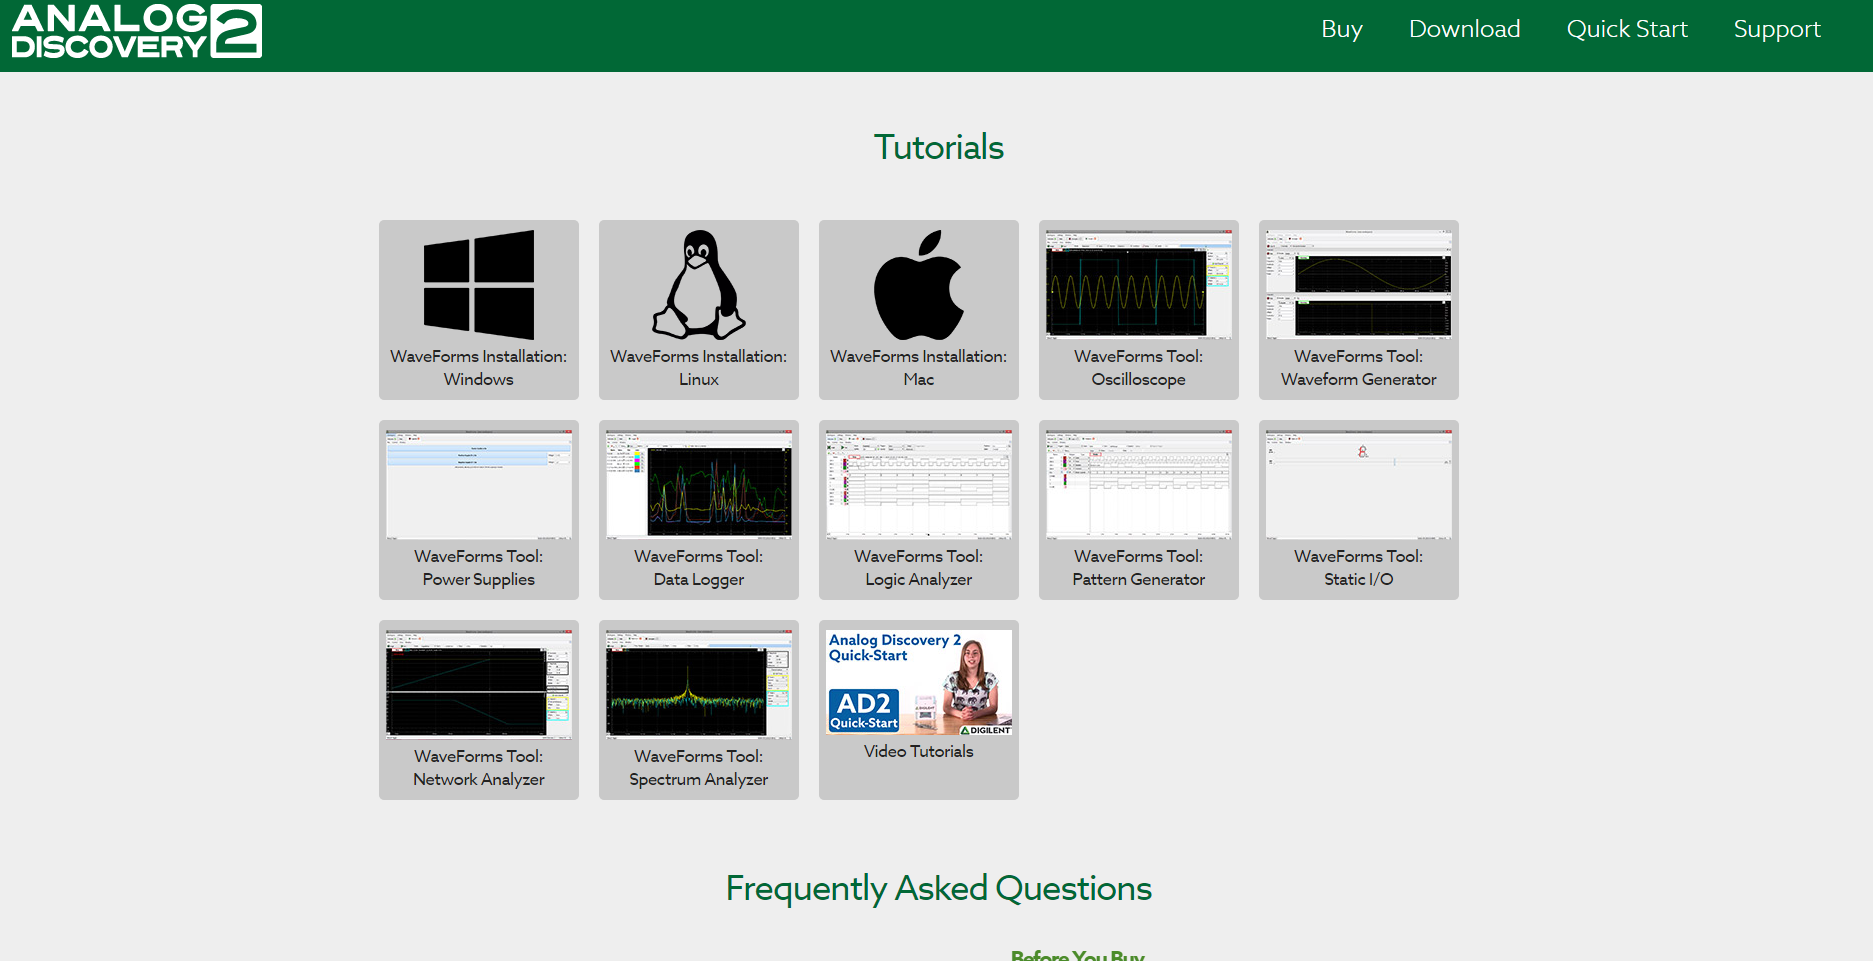Click the Linux penguin icon
The image size is (1873, 961).
coord(698,285)
